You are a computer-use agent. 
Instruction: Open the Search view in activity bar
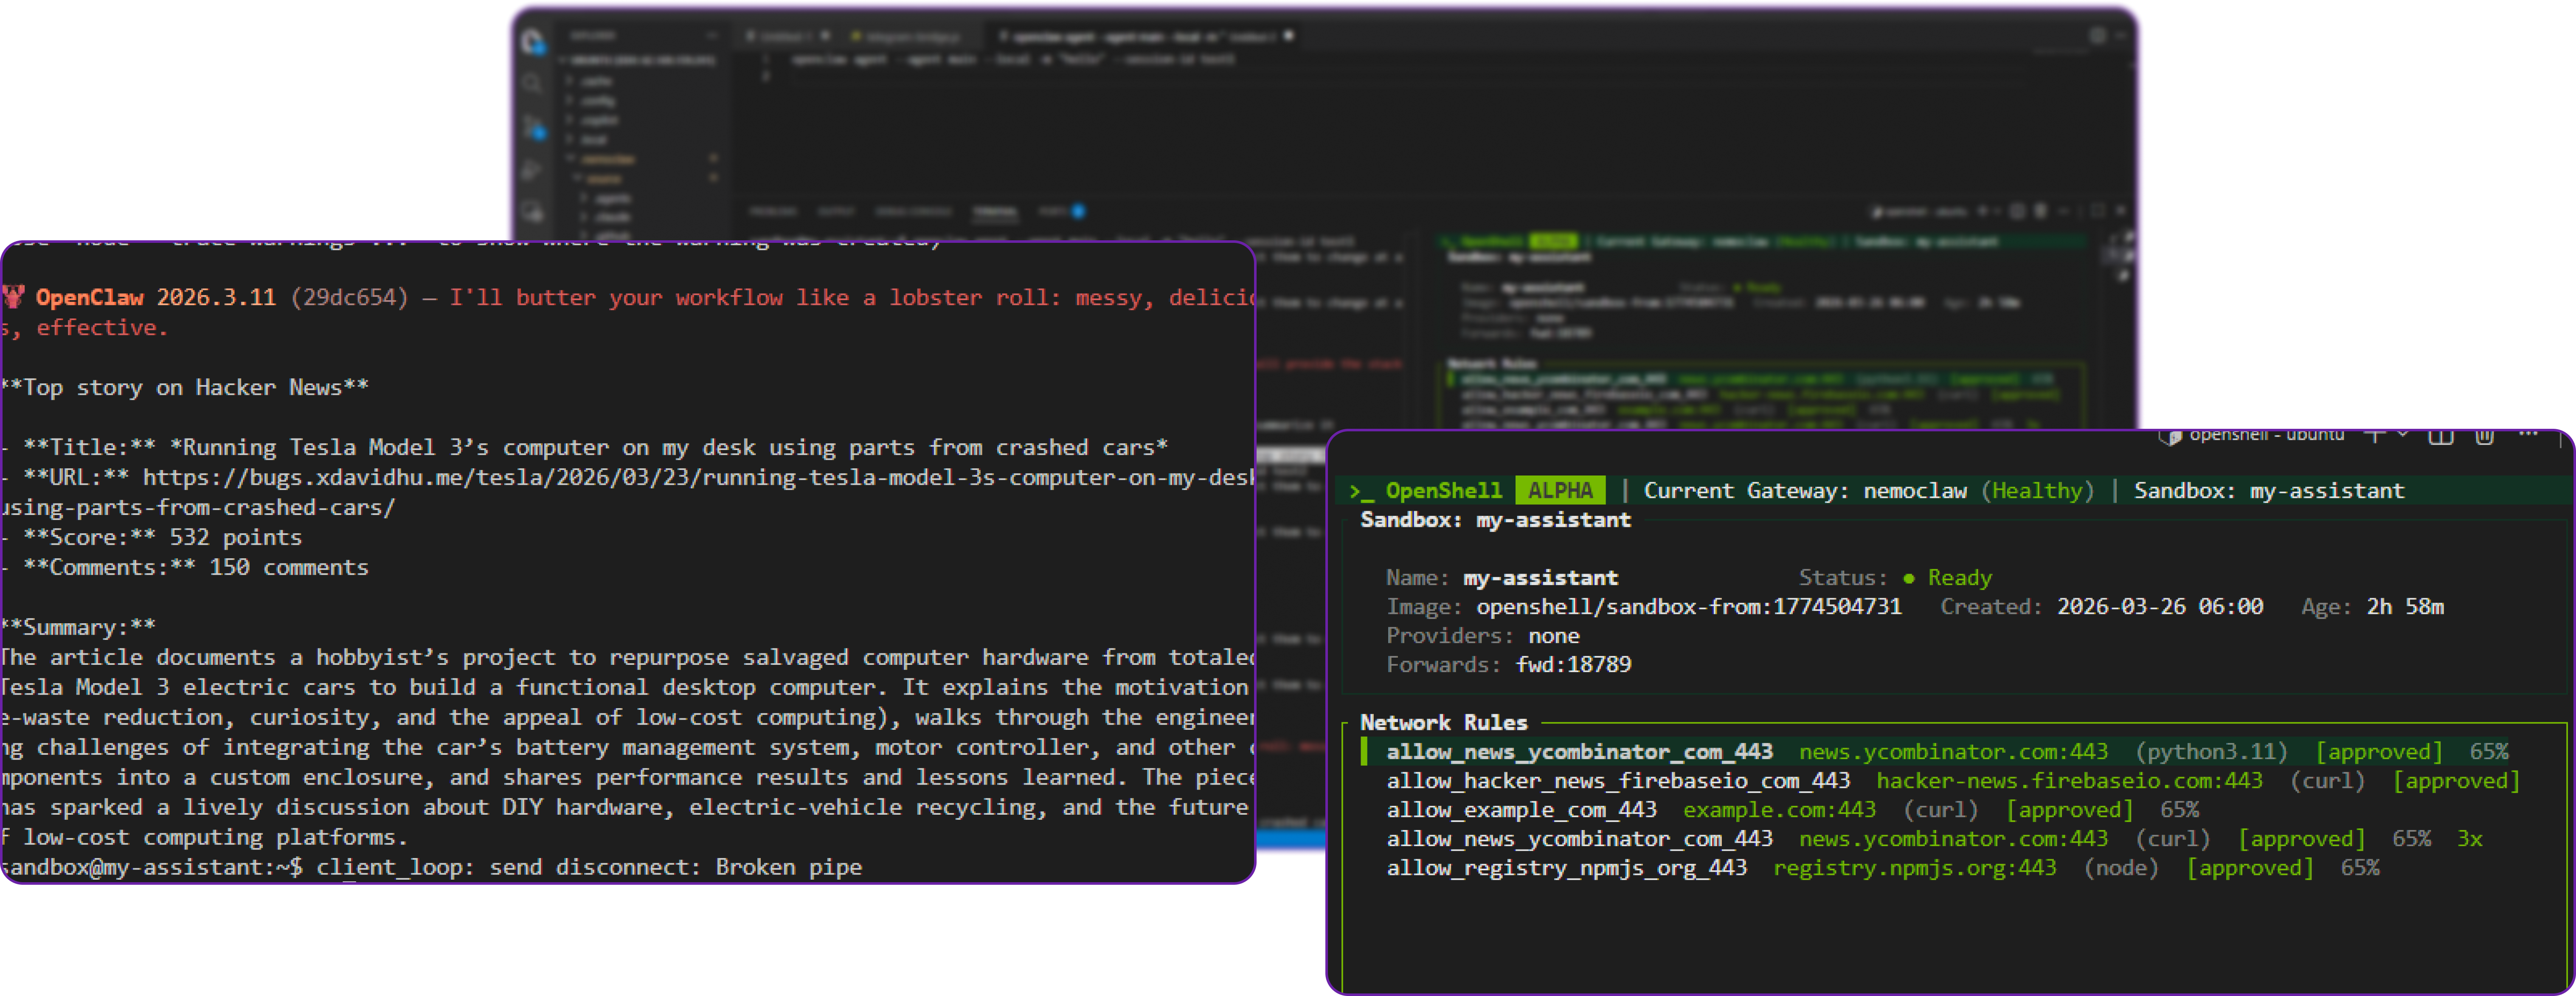[532, 84]
